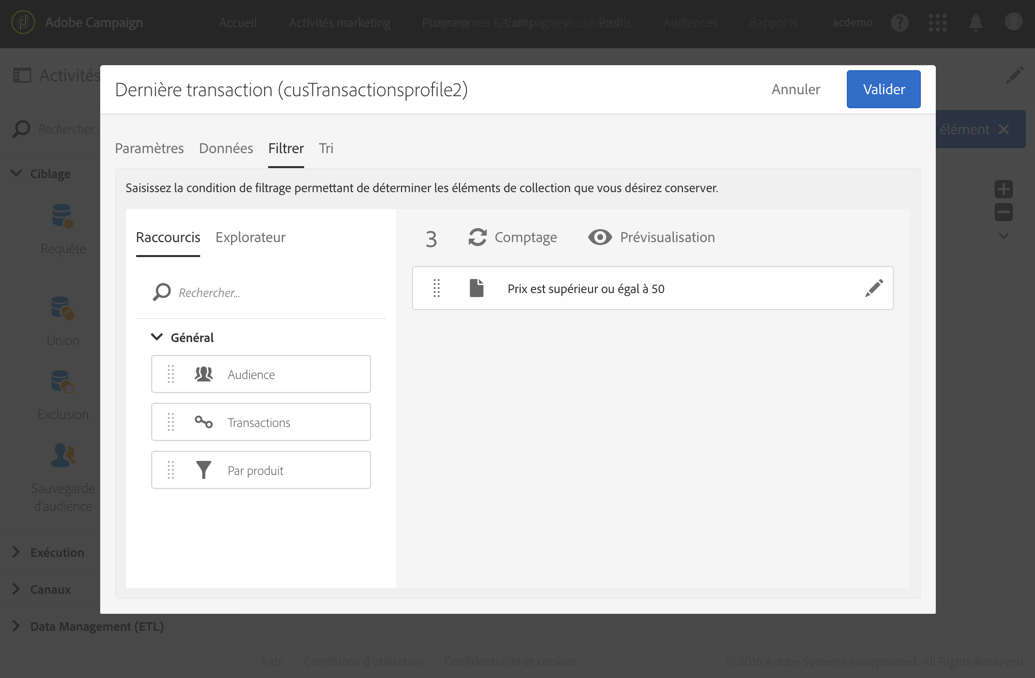
Task: Click the search magnifier in Raccourcis
Action: [x=162, y=292]
